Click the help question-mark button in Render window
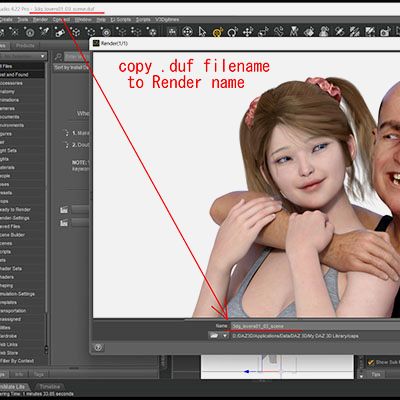This screenshot has width=400, height=400. [x=98, y=347]
